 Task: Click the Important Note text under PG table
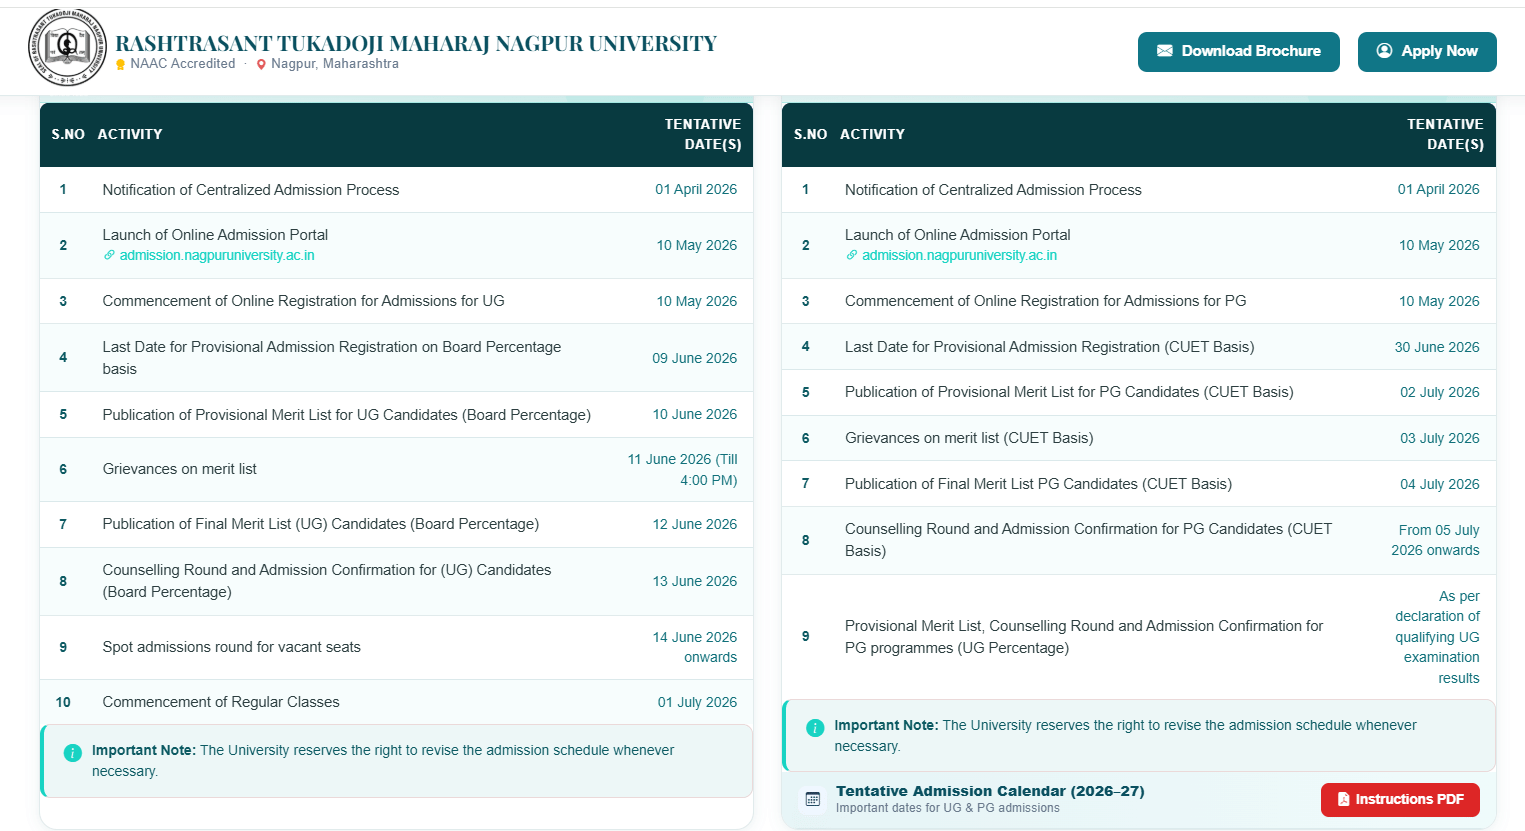coord(1125,736)
